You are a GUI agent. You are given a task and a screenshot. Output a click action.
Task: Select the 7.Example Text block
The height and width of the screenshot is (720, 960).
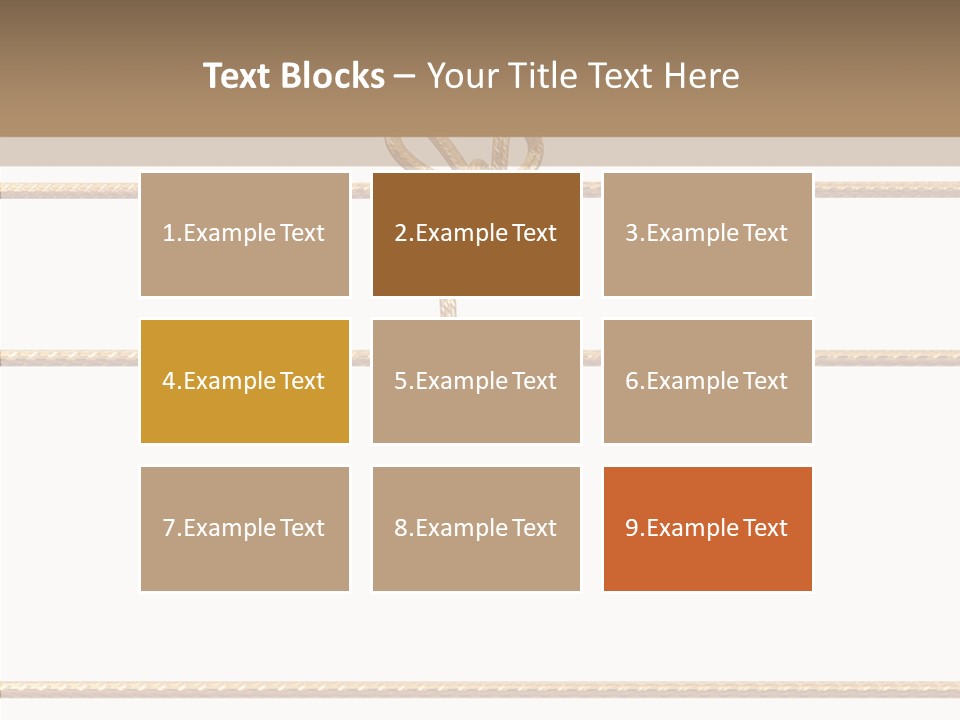point(245,529)
